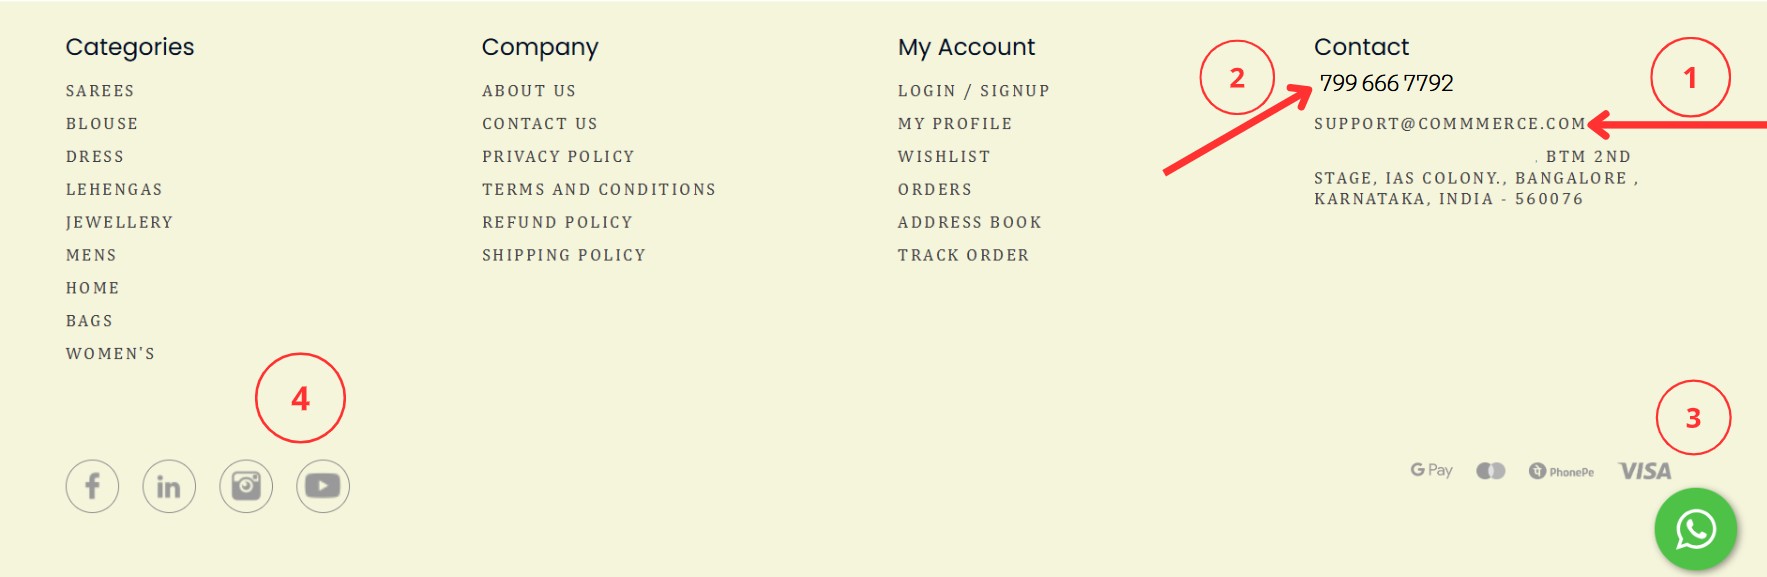Click the Google Pay payment logo
This screenshot has height=577, width=1767.
[x=1431, y=470]
